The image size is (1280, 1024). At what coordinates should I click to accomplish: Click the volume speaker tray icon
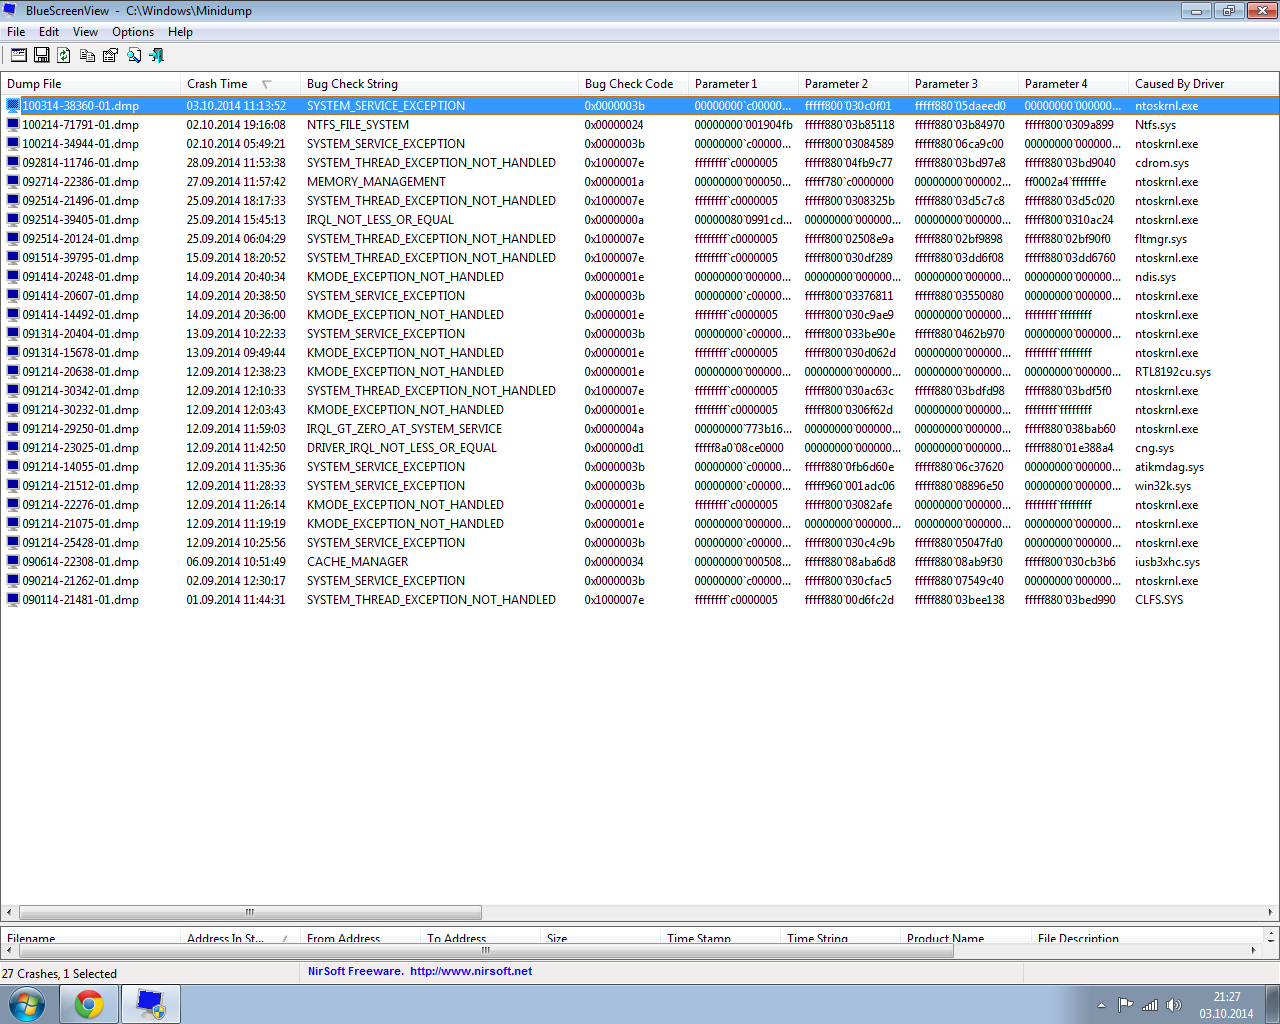point(1174,1005)
